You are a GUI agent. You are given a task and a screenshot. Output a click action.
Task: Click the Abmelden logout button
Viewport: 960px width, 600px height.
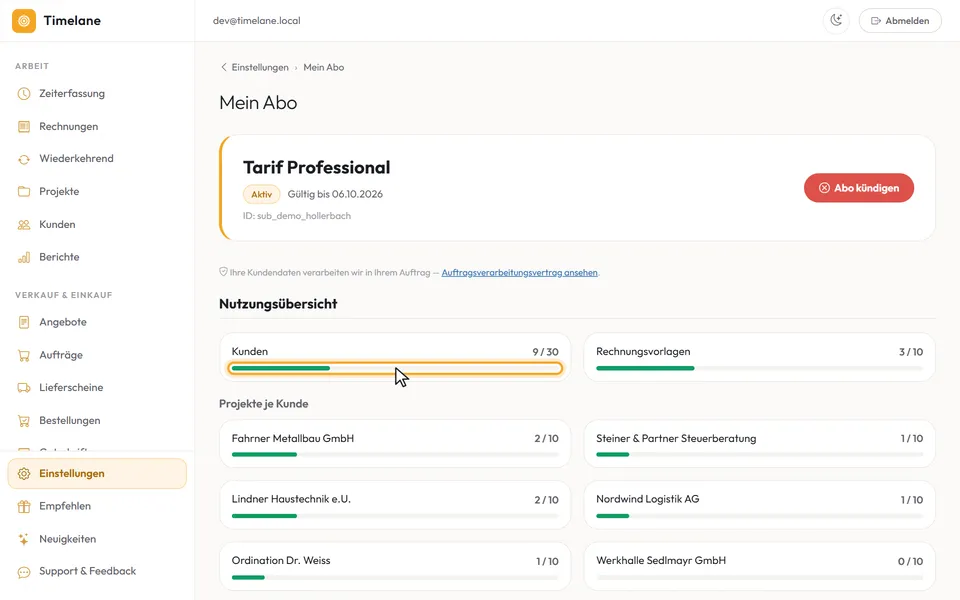900,21
